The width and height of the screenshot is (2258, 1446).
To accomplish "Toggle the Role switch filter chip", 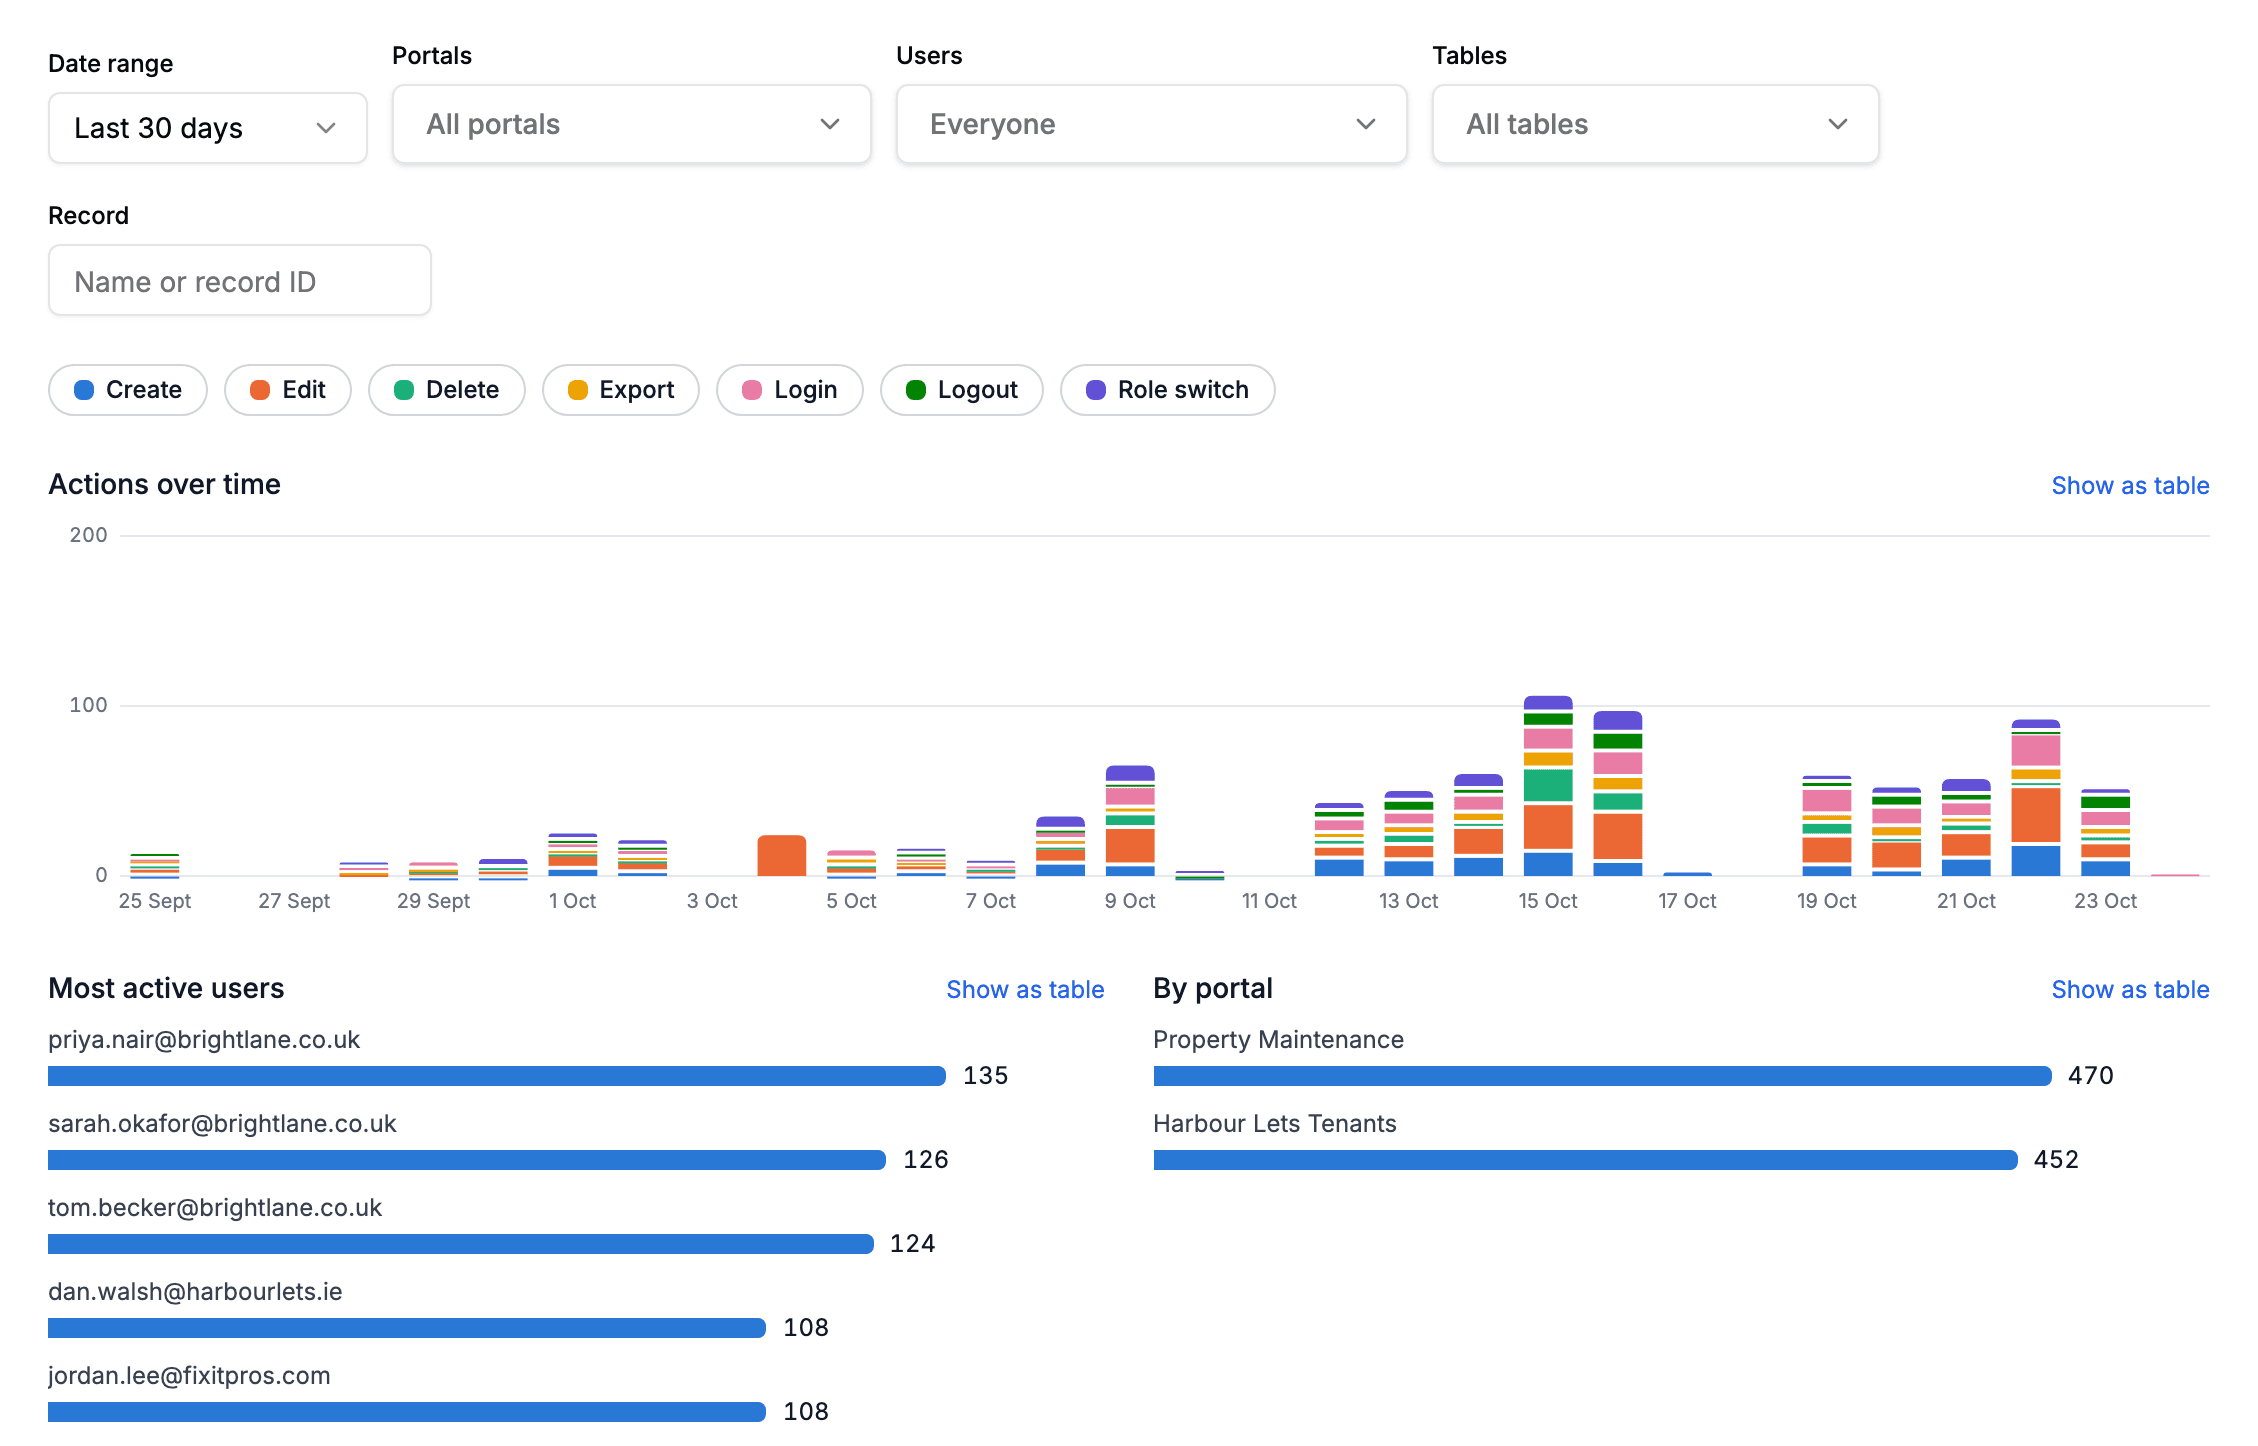I will [x=1167, y=390].
